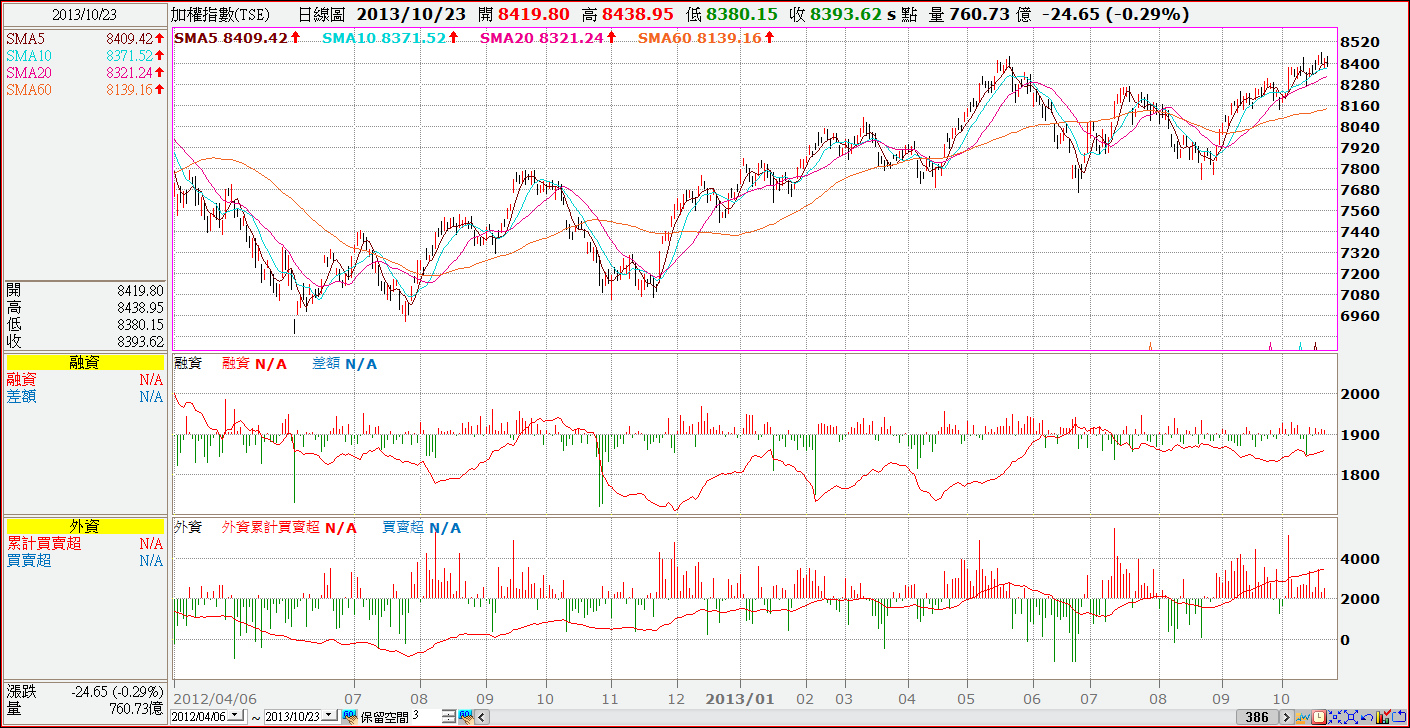This screenshot has height=728, width=1410.
Task: Click the 保留空間 spinner arrows
Action: [449, 716]
